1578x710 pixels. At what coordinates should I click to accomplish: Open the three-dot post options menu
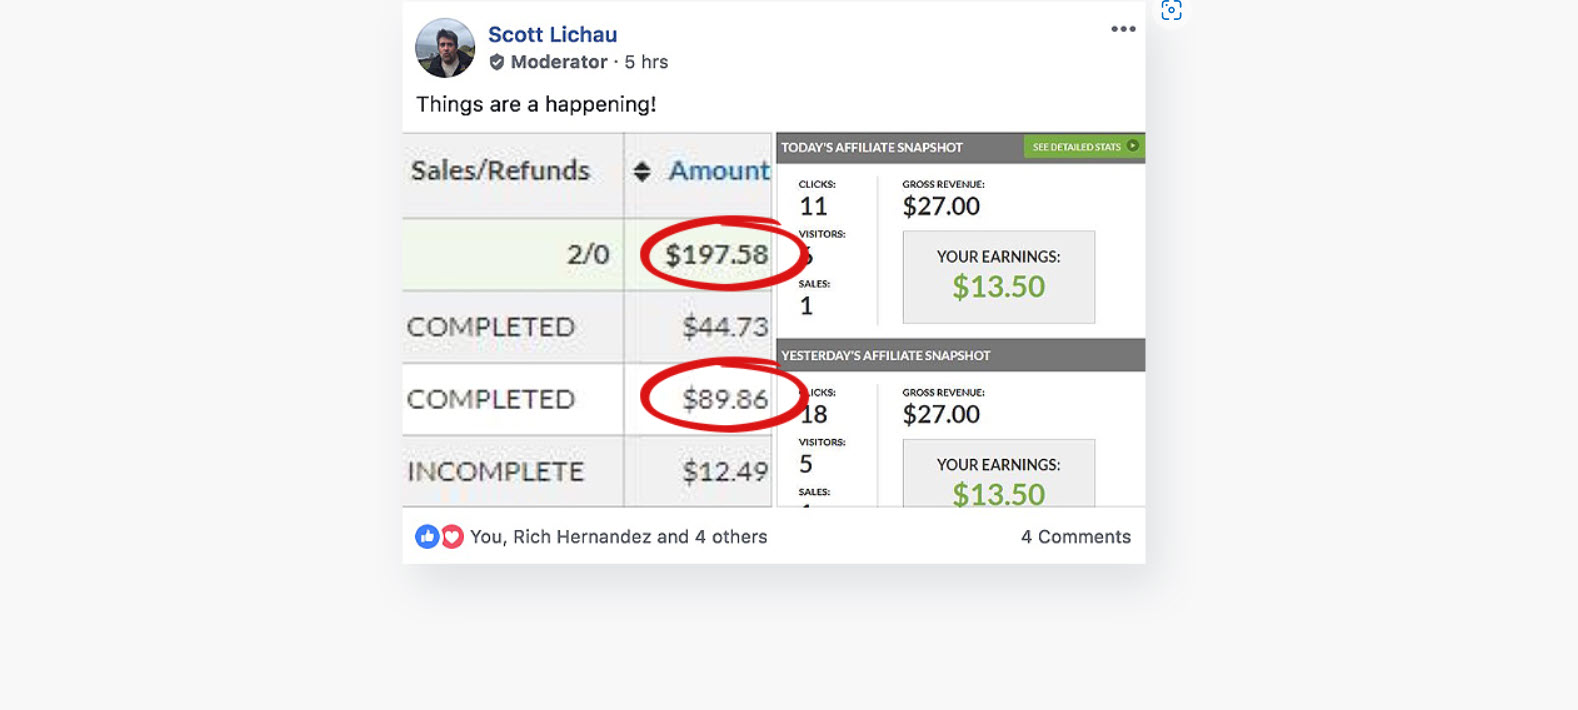click(x=1123, y=29)
